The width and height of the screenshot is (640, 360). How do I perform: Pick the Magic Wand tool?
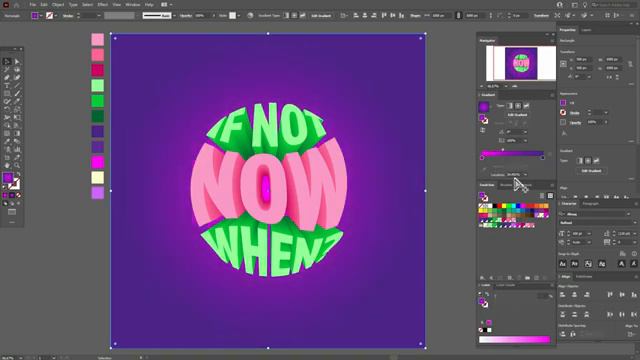7,70
